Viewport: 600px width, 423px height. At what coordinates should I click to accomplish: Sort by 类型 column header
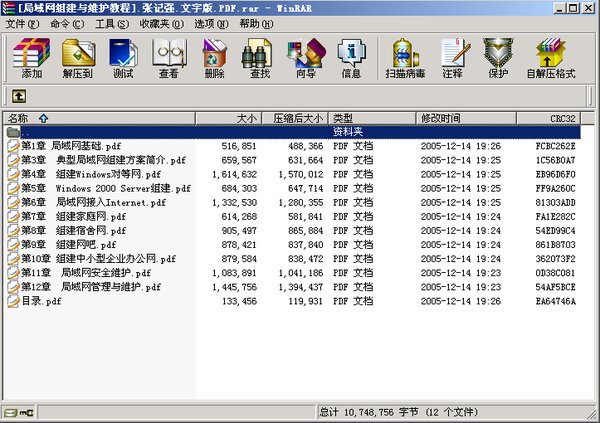coord(372,118)
